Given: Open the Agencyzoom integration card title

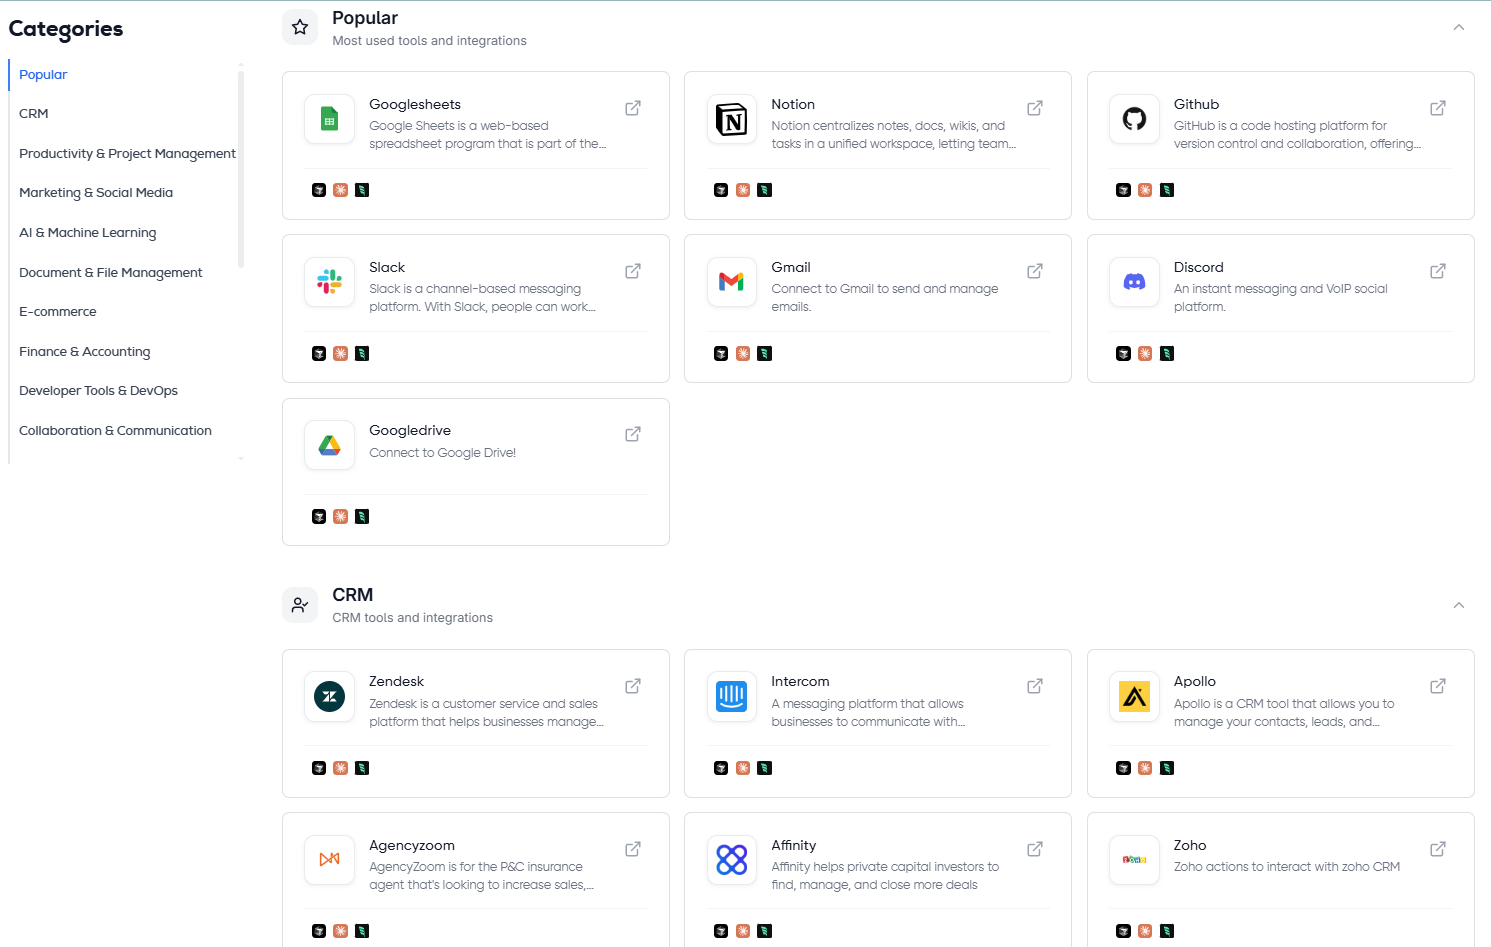Looking at the screenshot, I should (412, 845).
